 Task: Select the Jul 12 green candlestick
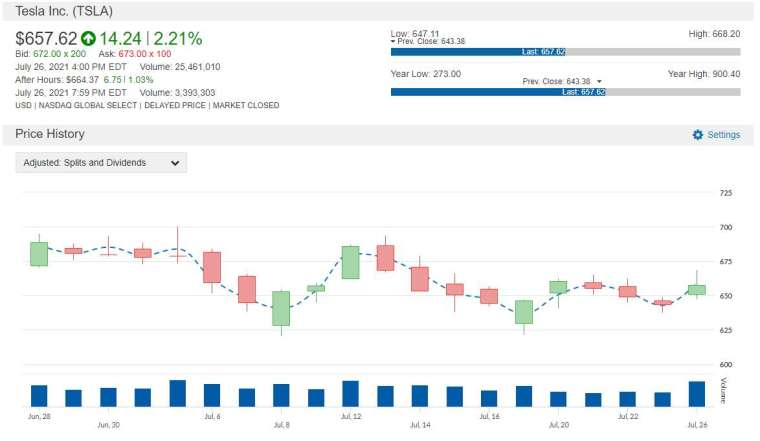350,262
